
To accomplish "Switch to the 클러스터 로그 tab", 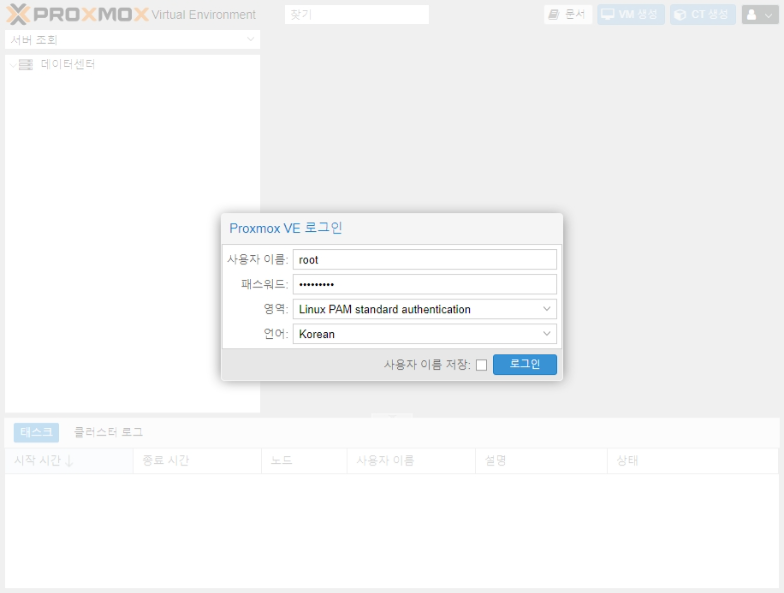I will coord(108,432).
